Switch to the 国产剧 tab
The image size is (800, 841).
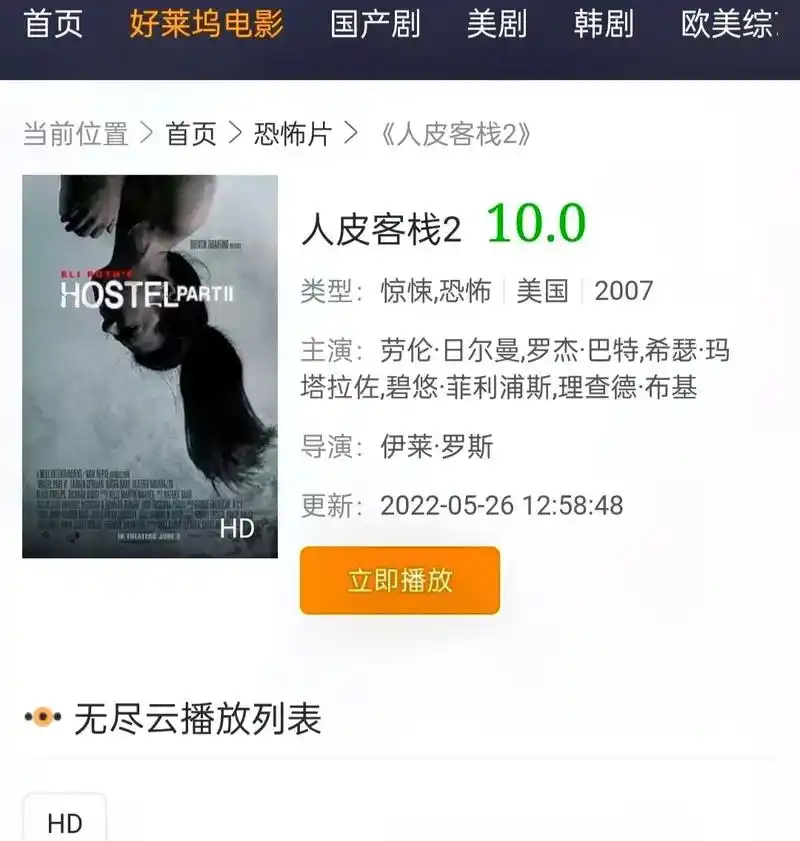pyautogui.click(x=375, y=24)
